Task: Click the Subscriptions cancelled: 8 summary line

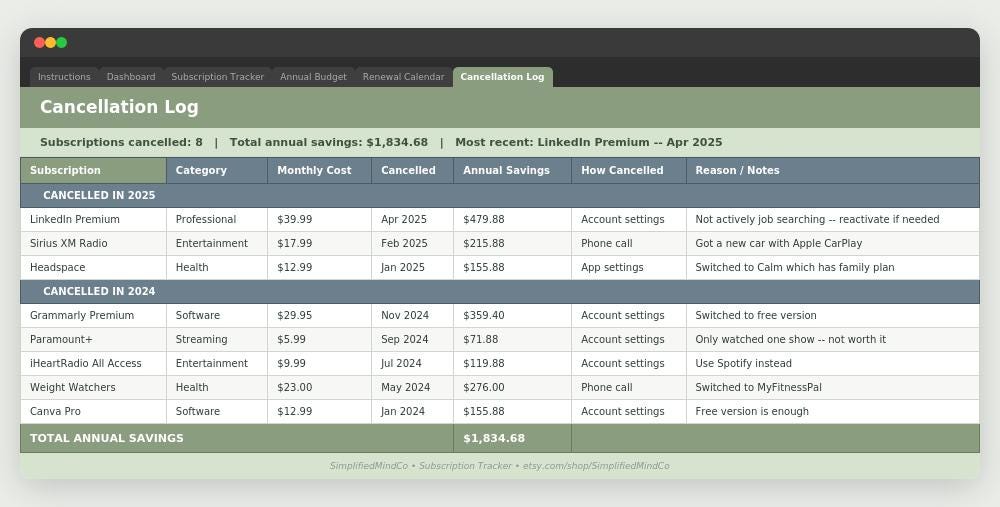Action: pos(121,142)
